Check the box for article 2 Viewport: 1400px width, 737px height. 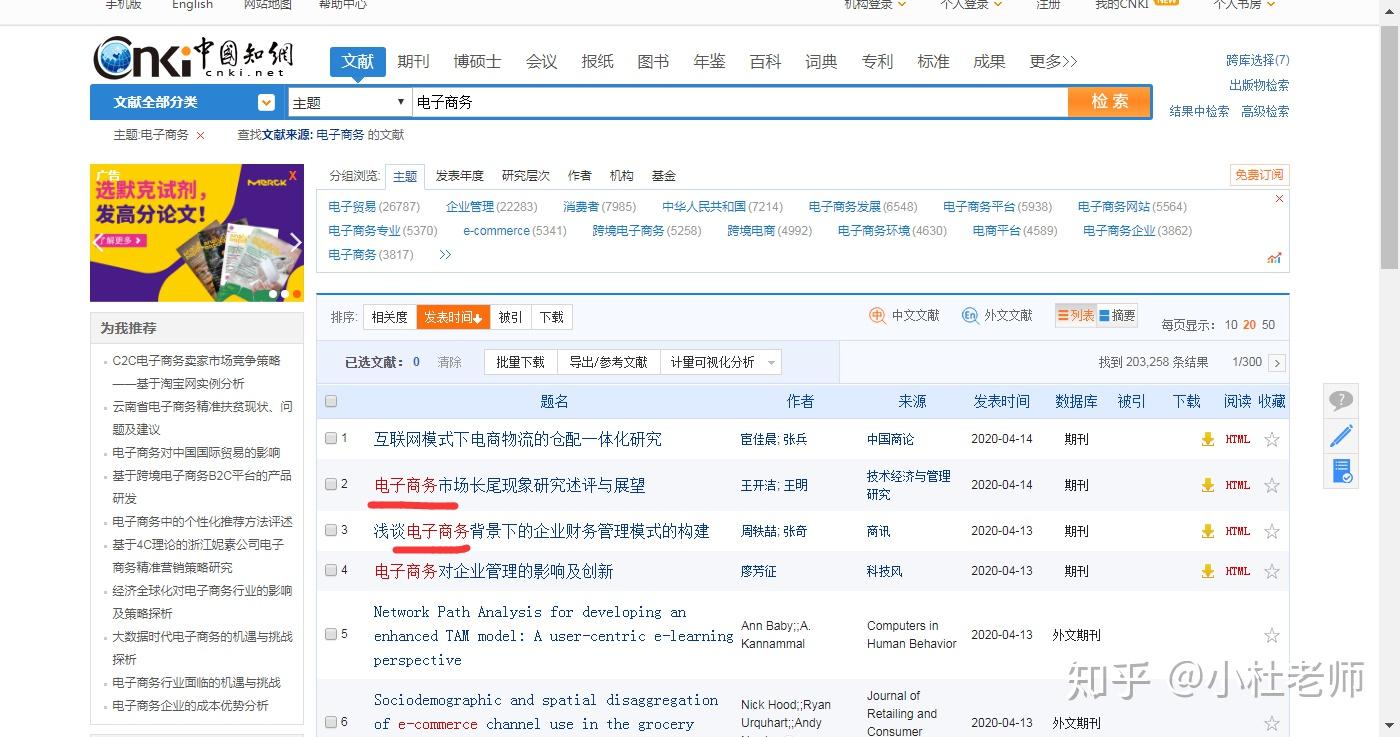pos(331,484)
